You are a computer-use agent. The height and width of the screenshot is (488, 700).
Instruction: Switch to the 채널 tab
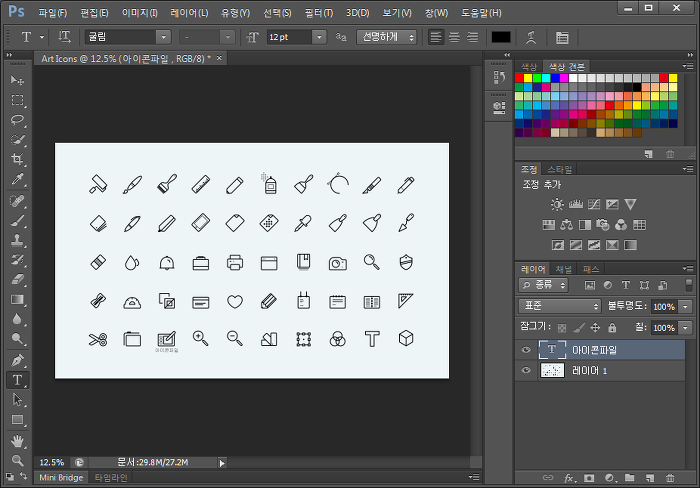point(563,269)
